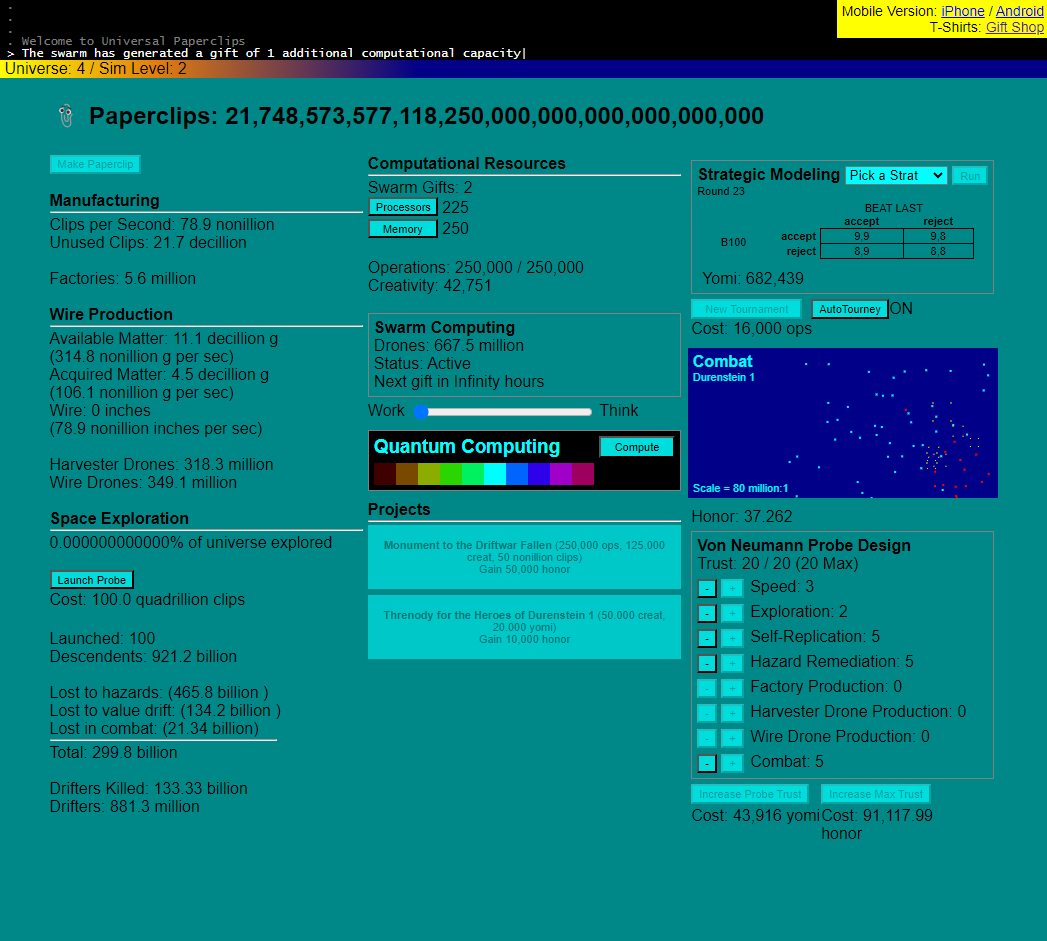The width and height of the screenshot is (1047, 941).
Task: Click the paperclip icon beside Paperclips count
Action: (65, 116)
